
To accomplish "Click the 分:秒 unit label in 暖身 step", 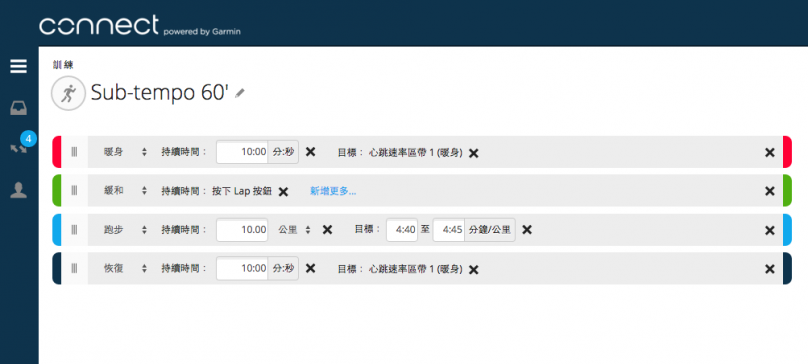I will tap(283, 152).
